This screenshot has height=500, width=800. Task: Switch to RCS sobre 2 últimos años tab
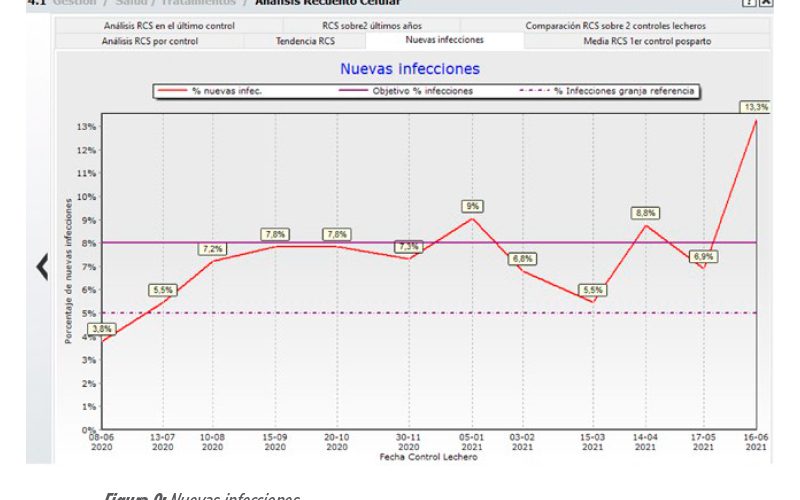tap(371, 26)
